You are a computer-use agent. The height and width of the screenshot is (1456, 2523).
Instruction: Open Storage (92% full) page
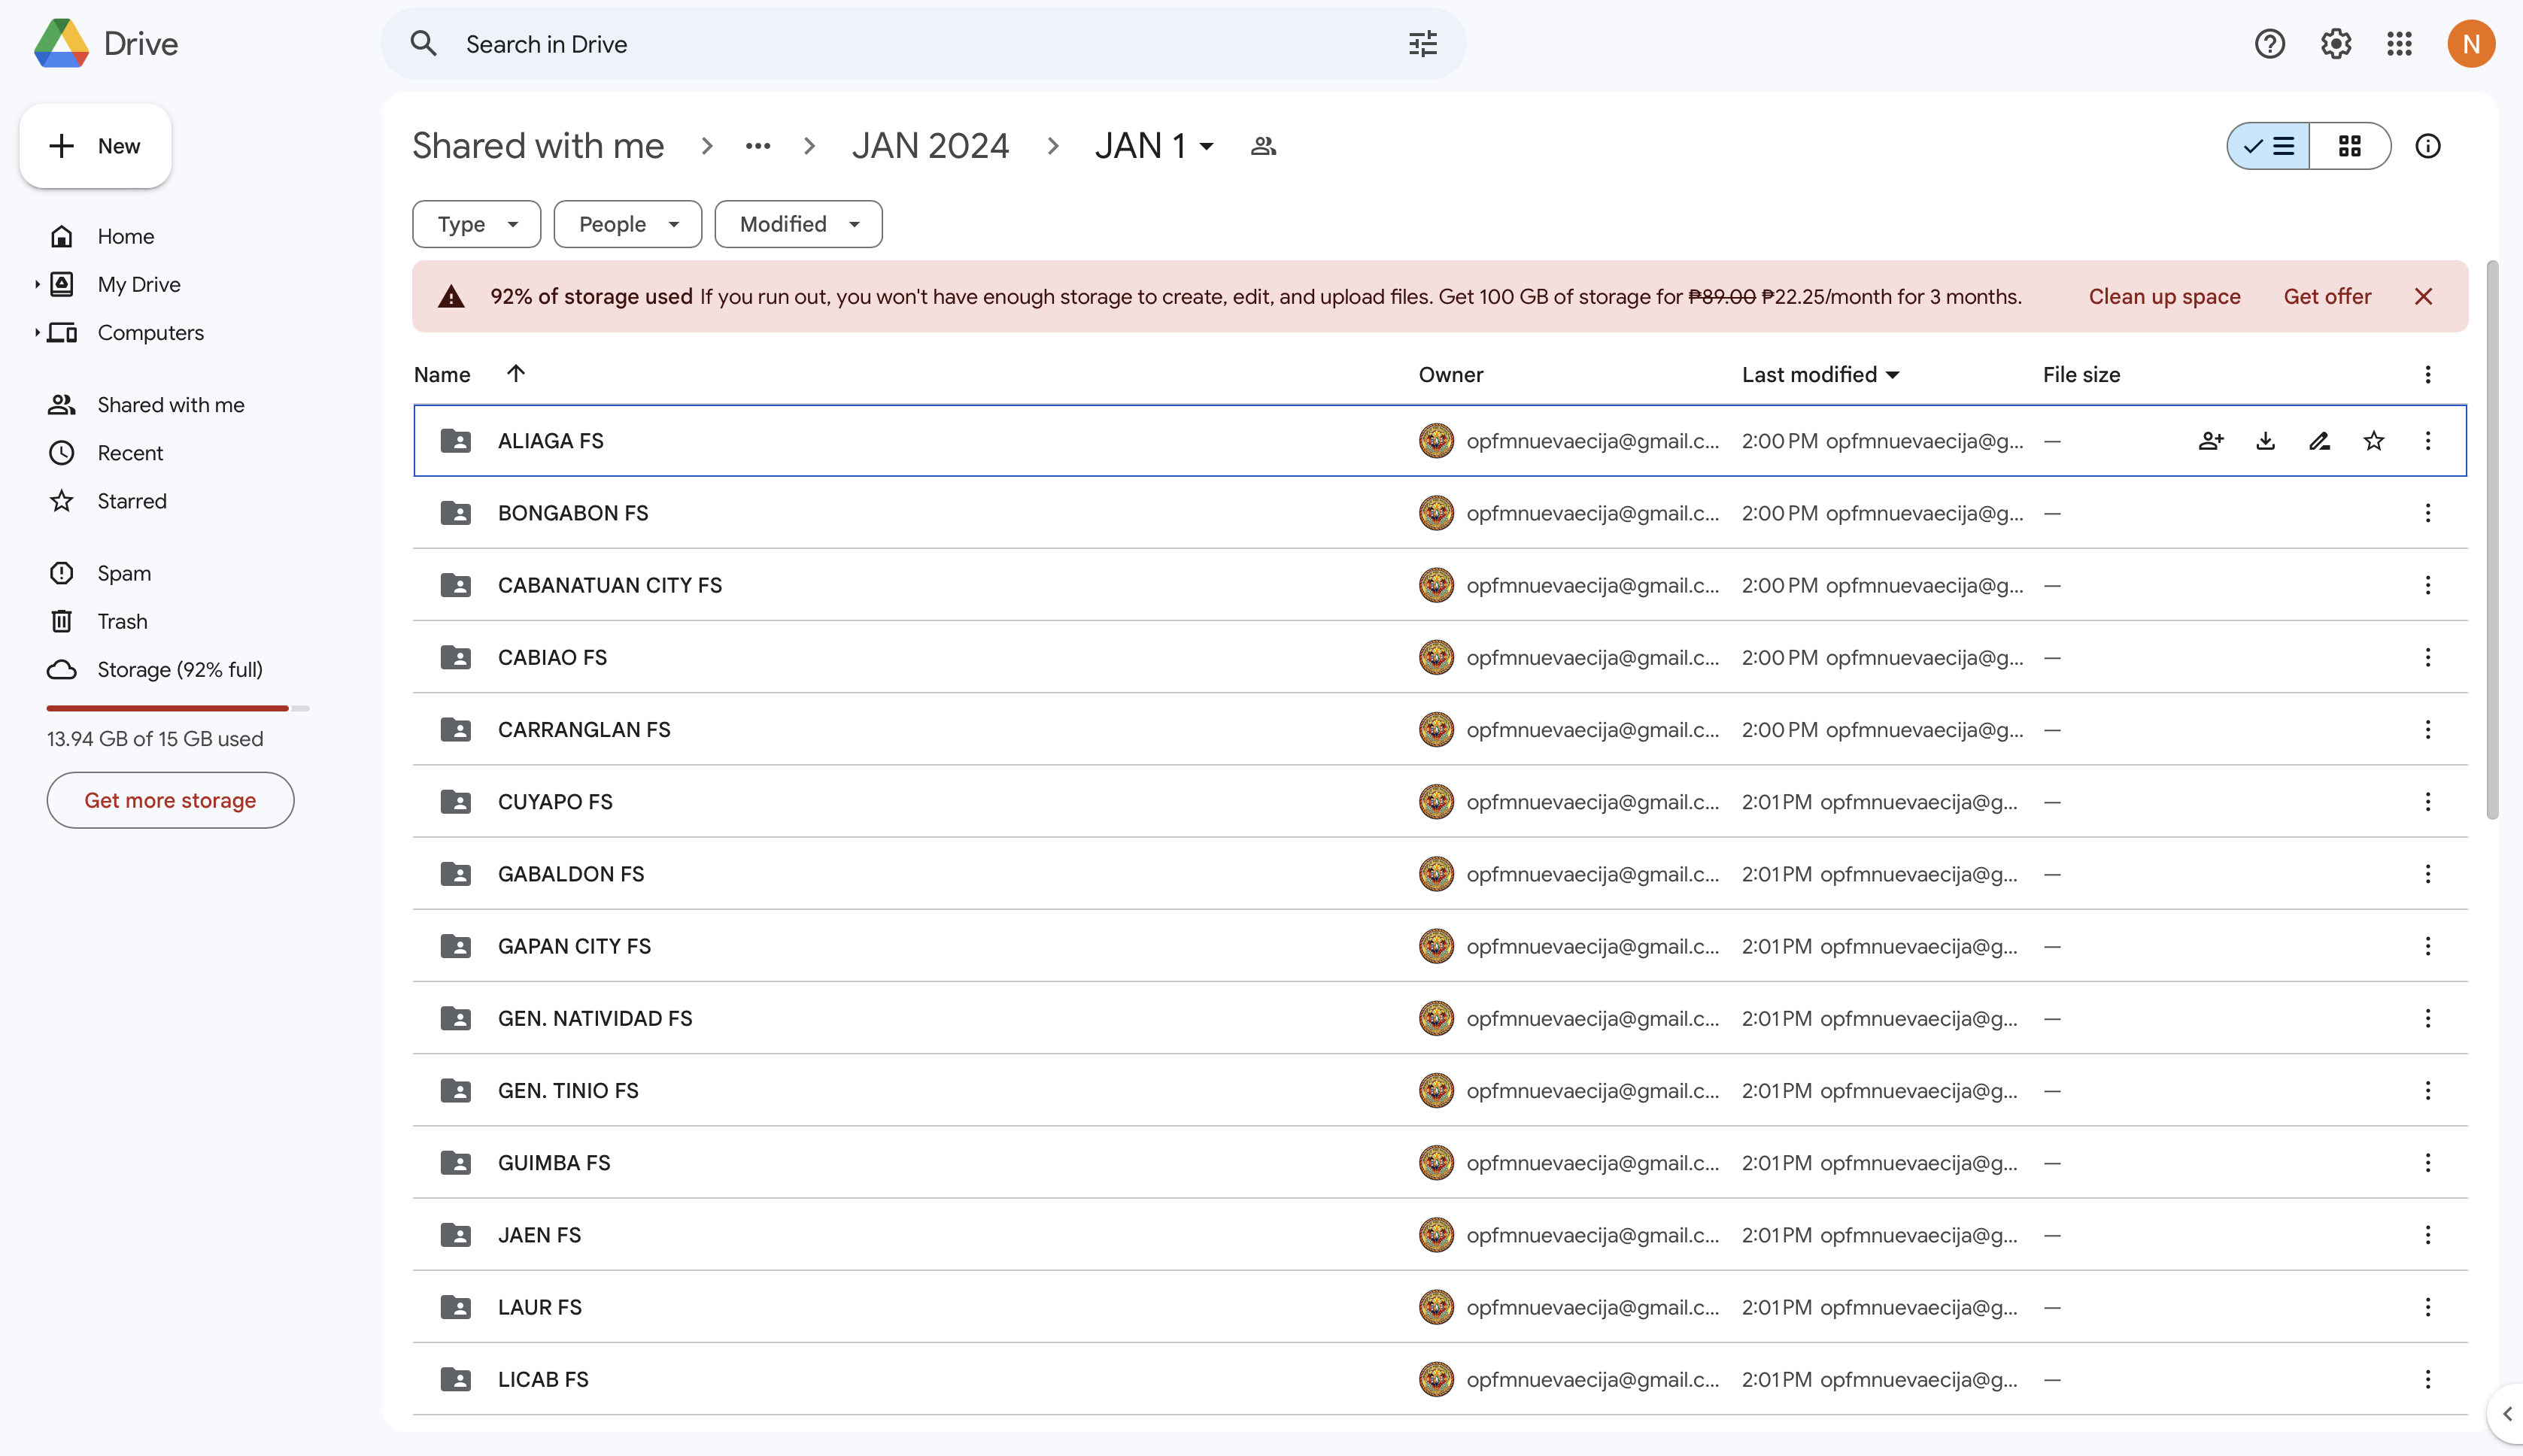179,669
